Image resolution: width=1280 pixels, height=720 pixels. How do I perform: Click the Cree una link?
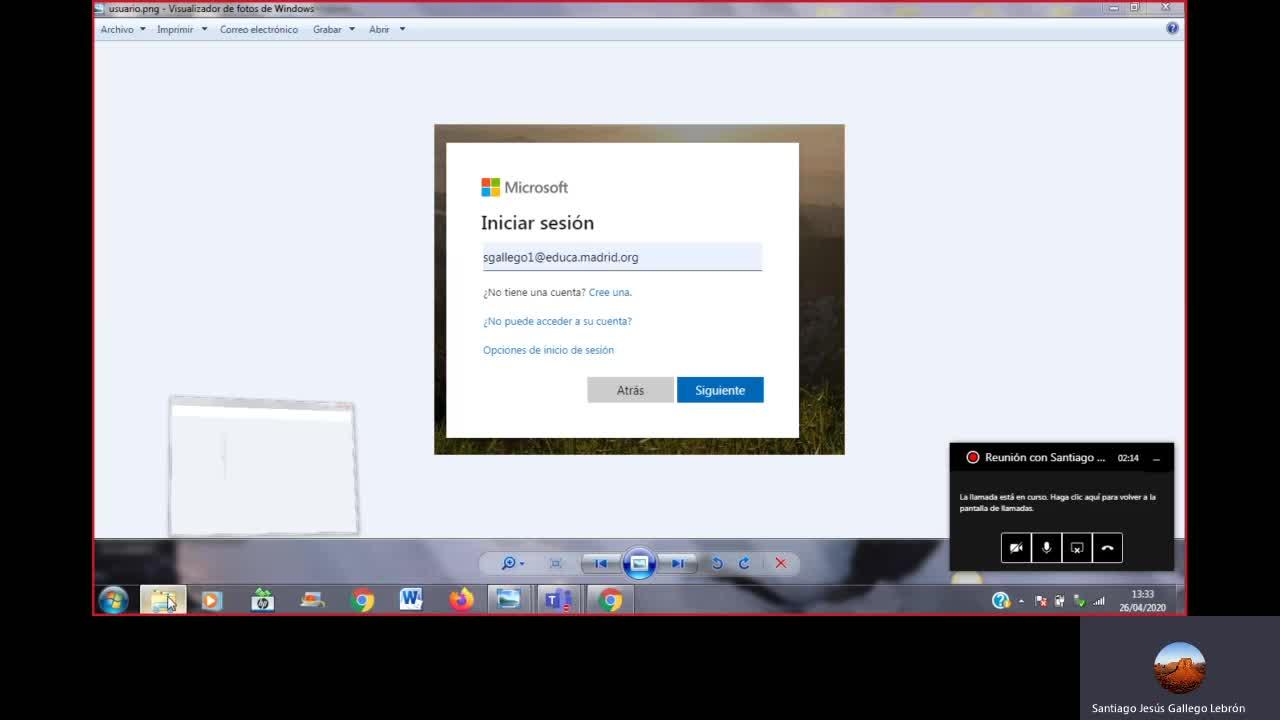click(610, 292)
